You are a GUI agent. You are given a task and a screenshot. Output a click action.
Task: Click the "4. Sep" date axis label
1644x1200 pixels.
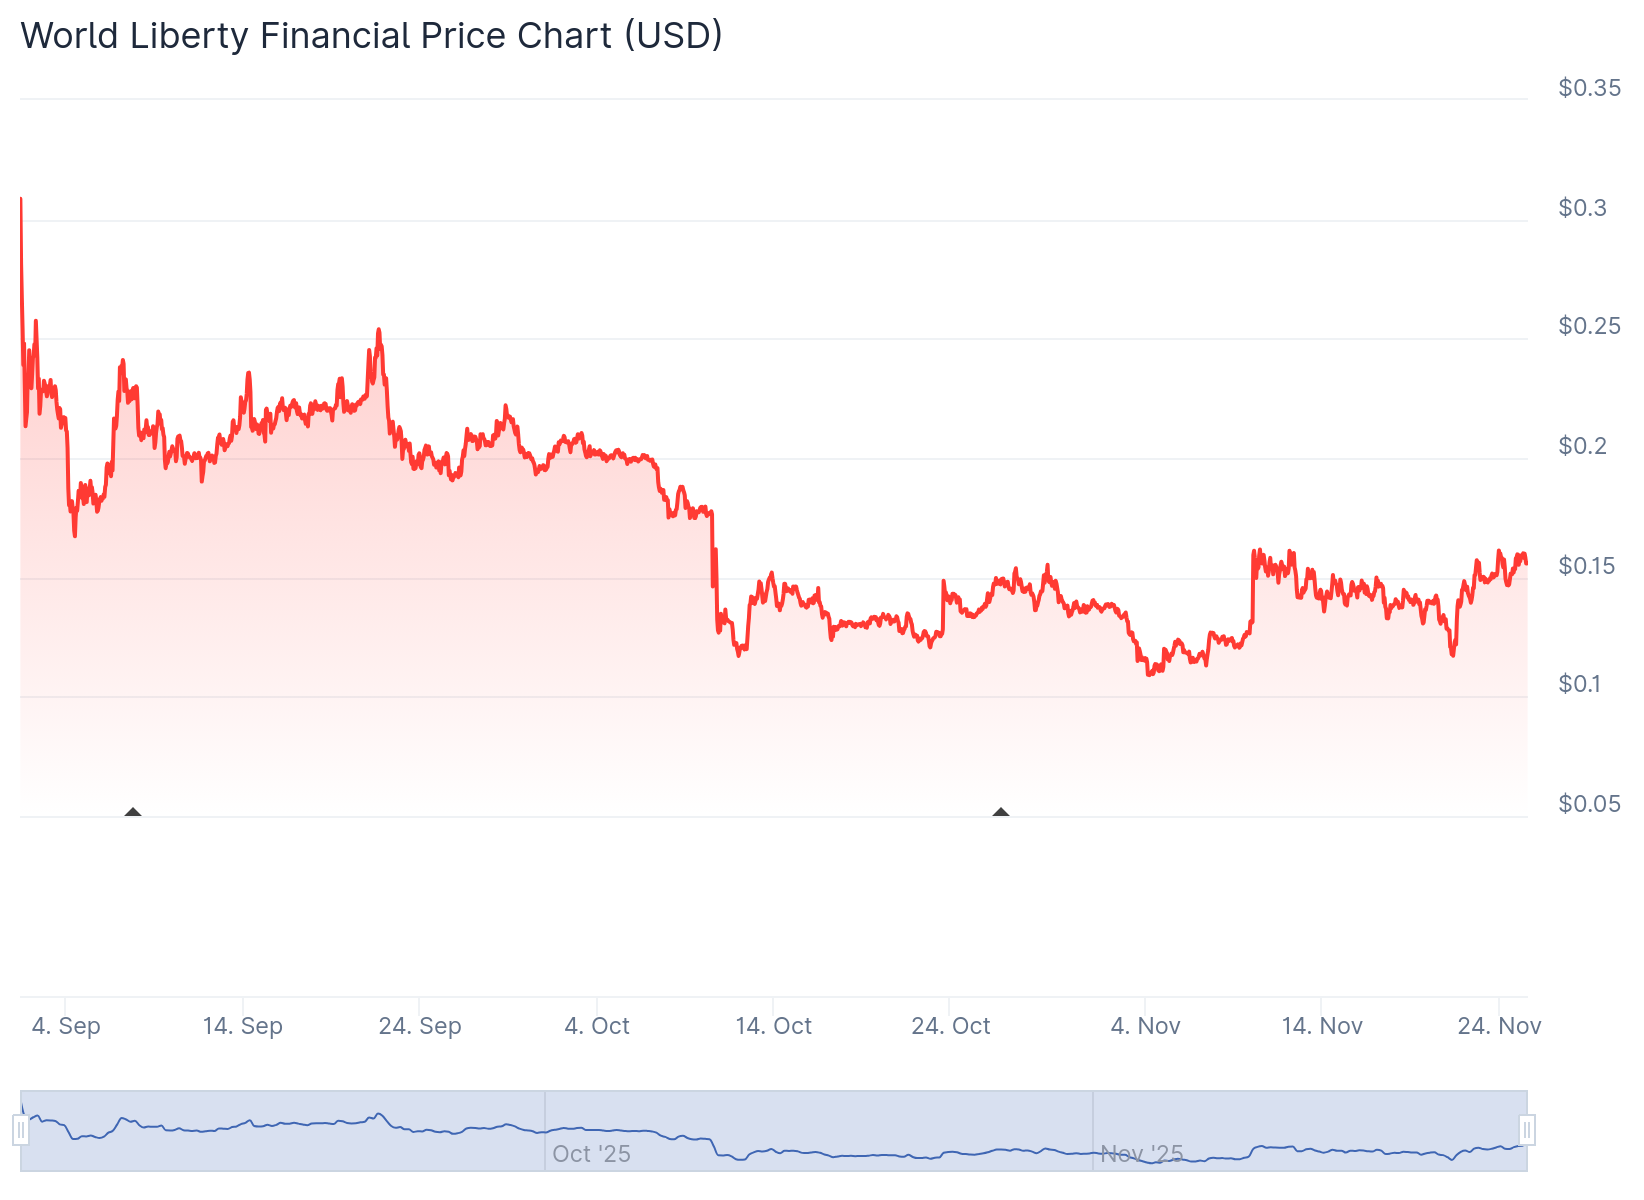tap(66, 1026)
